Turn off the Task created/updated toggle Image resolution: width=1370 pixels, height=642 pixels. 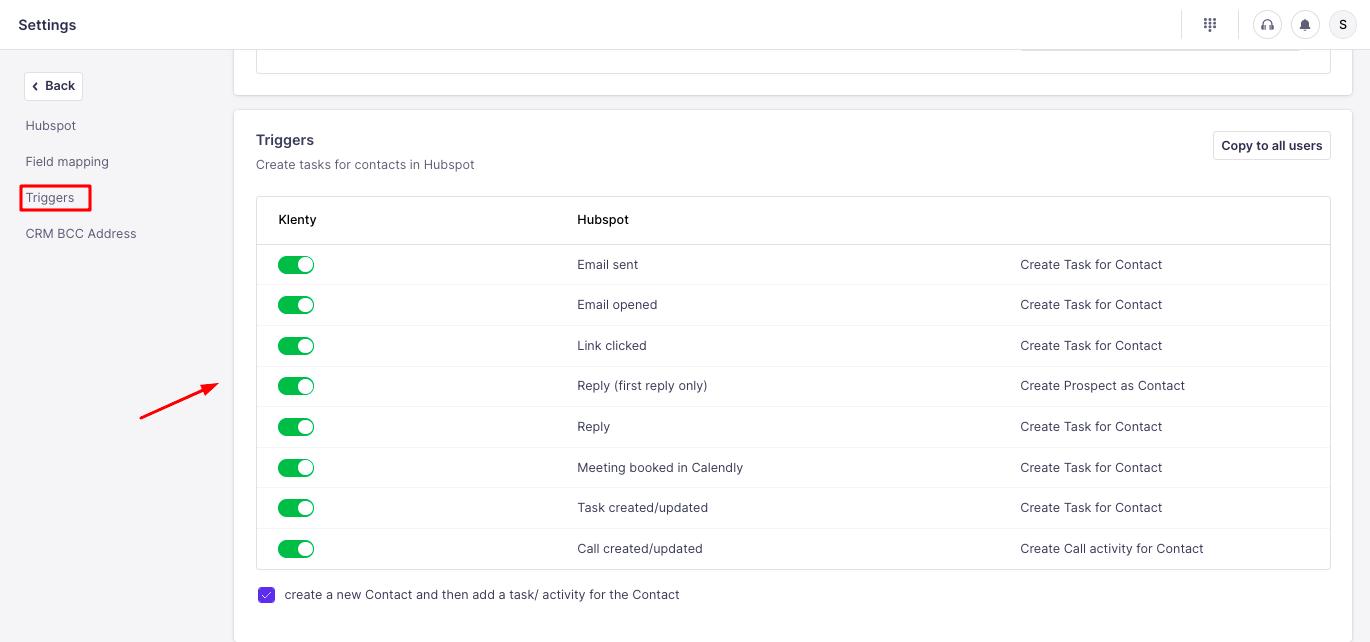(296, 508)
